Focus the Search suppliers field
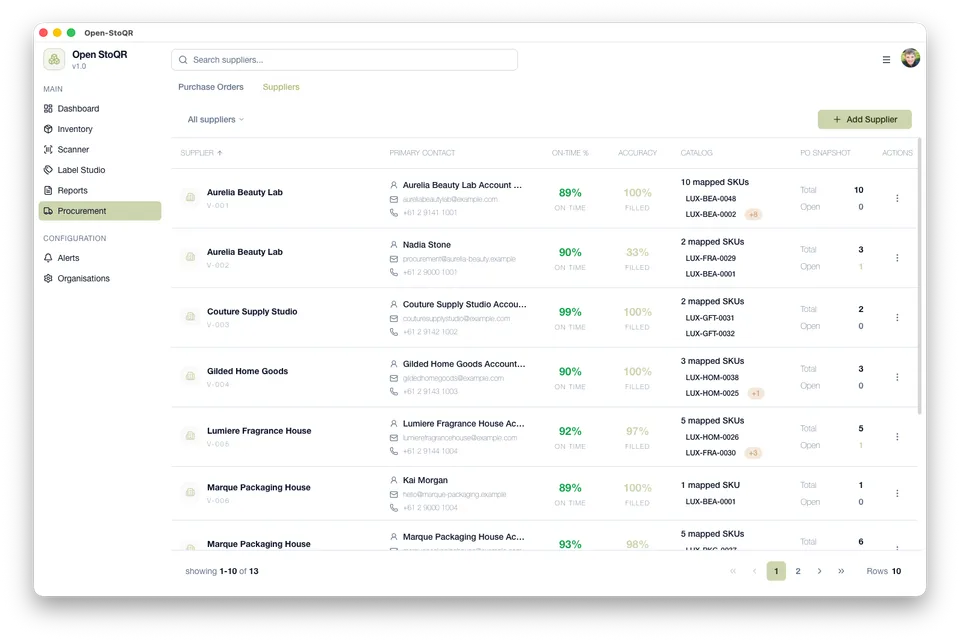Screen dimensions: 960x641 tap(345, 60)
